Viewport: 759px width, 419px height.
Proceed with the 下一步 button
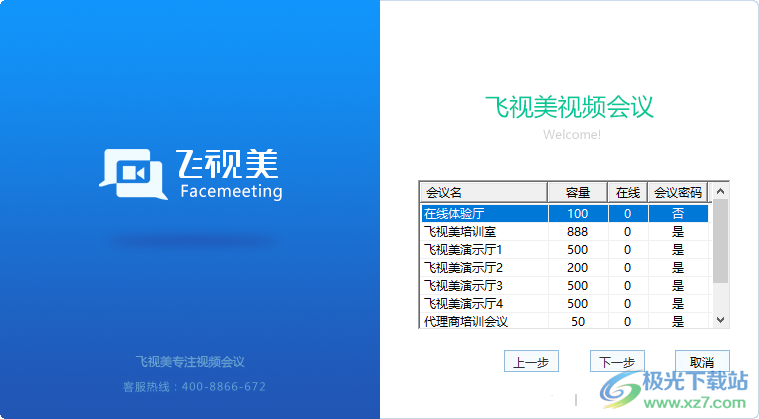617,362
